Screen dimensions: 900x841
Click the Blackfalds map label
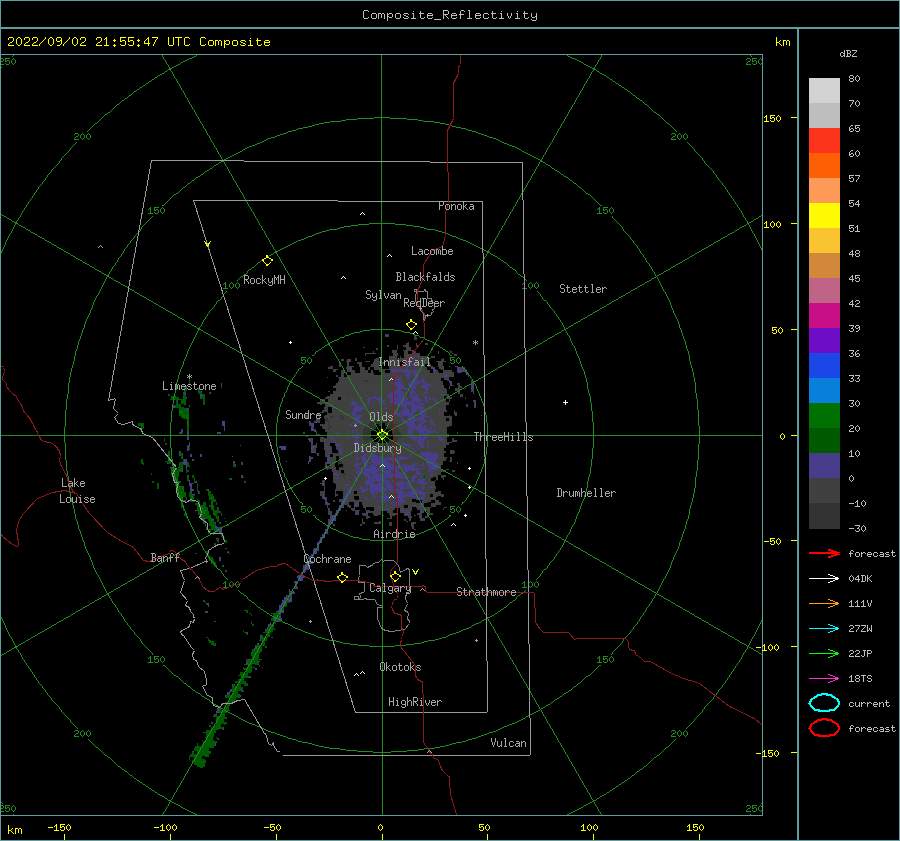tap(425, 277)
